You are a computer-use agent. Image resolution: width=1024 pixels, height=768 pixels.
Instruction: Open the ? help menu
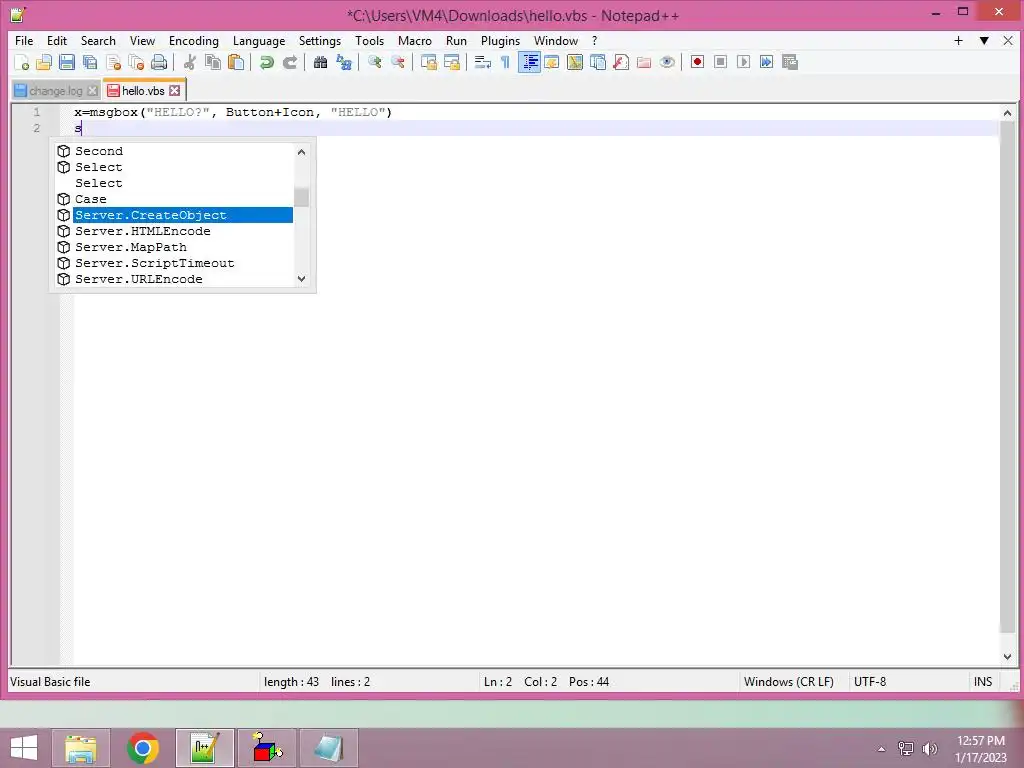pos(594,40)
